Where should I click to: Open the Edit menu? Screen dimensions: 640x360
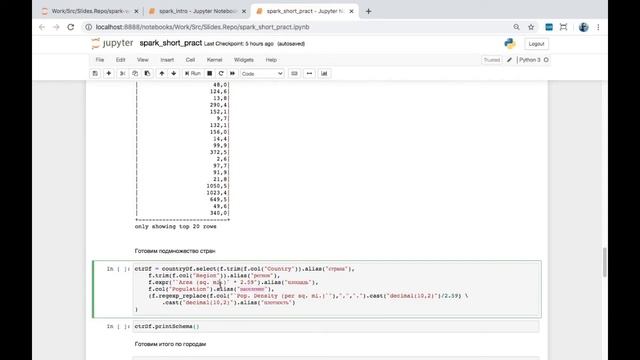click(120, 60)
